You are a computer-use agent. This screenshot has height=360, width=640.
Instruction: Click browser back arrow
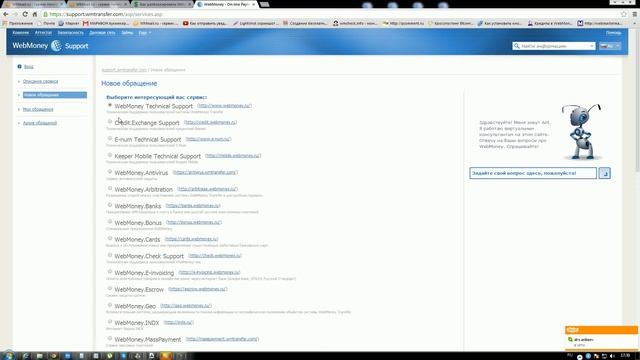pos(6,14)
